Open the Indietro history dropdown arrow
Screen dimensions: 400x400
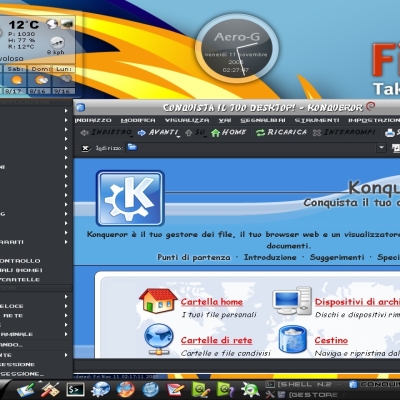click(x=132, y=136)
